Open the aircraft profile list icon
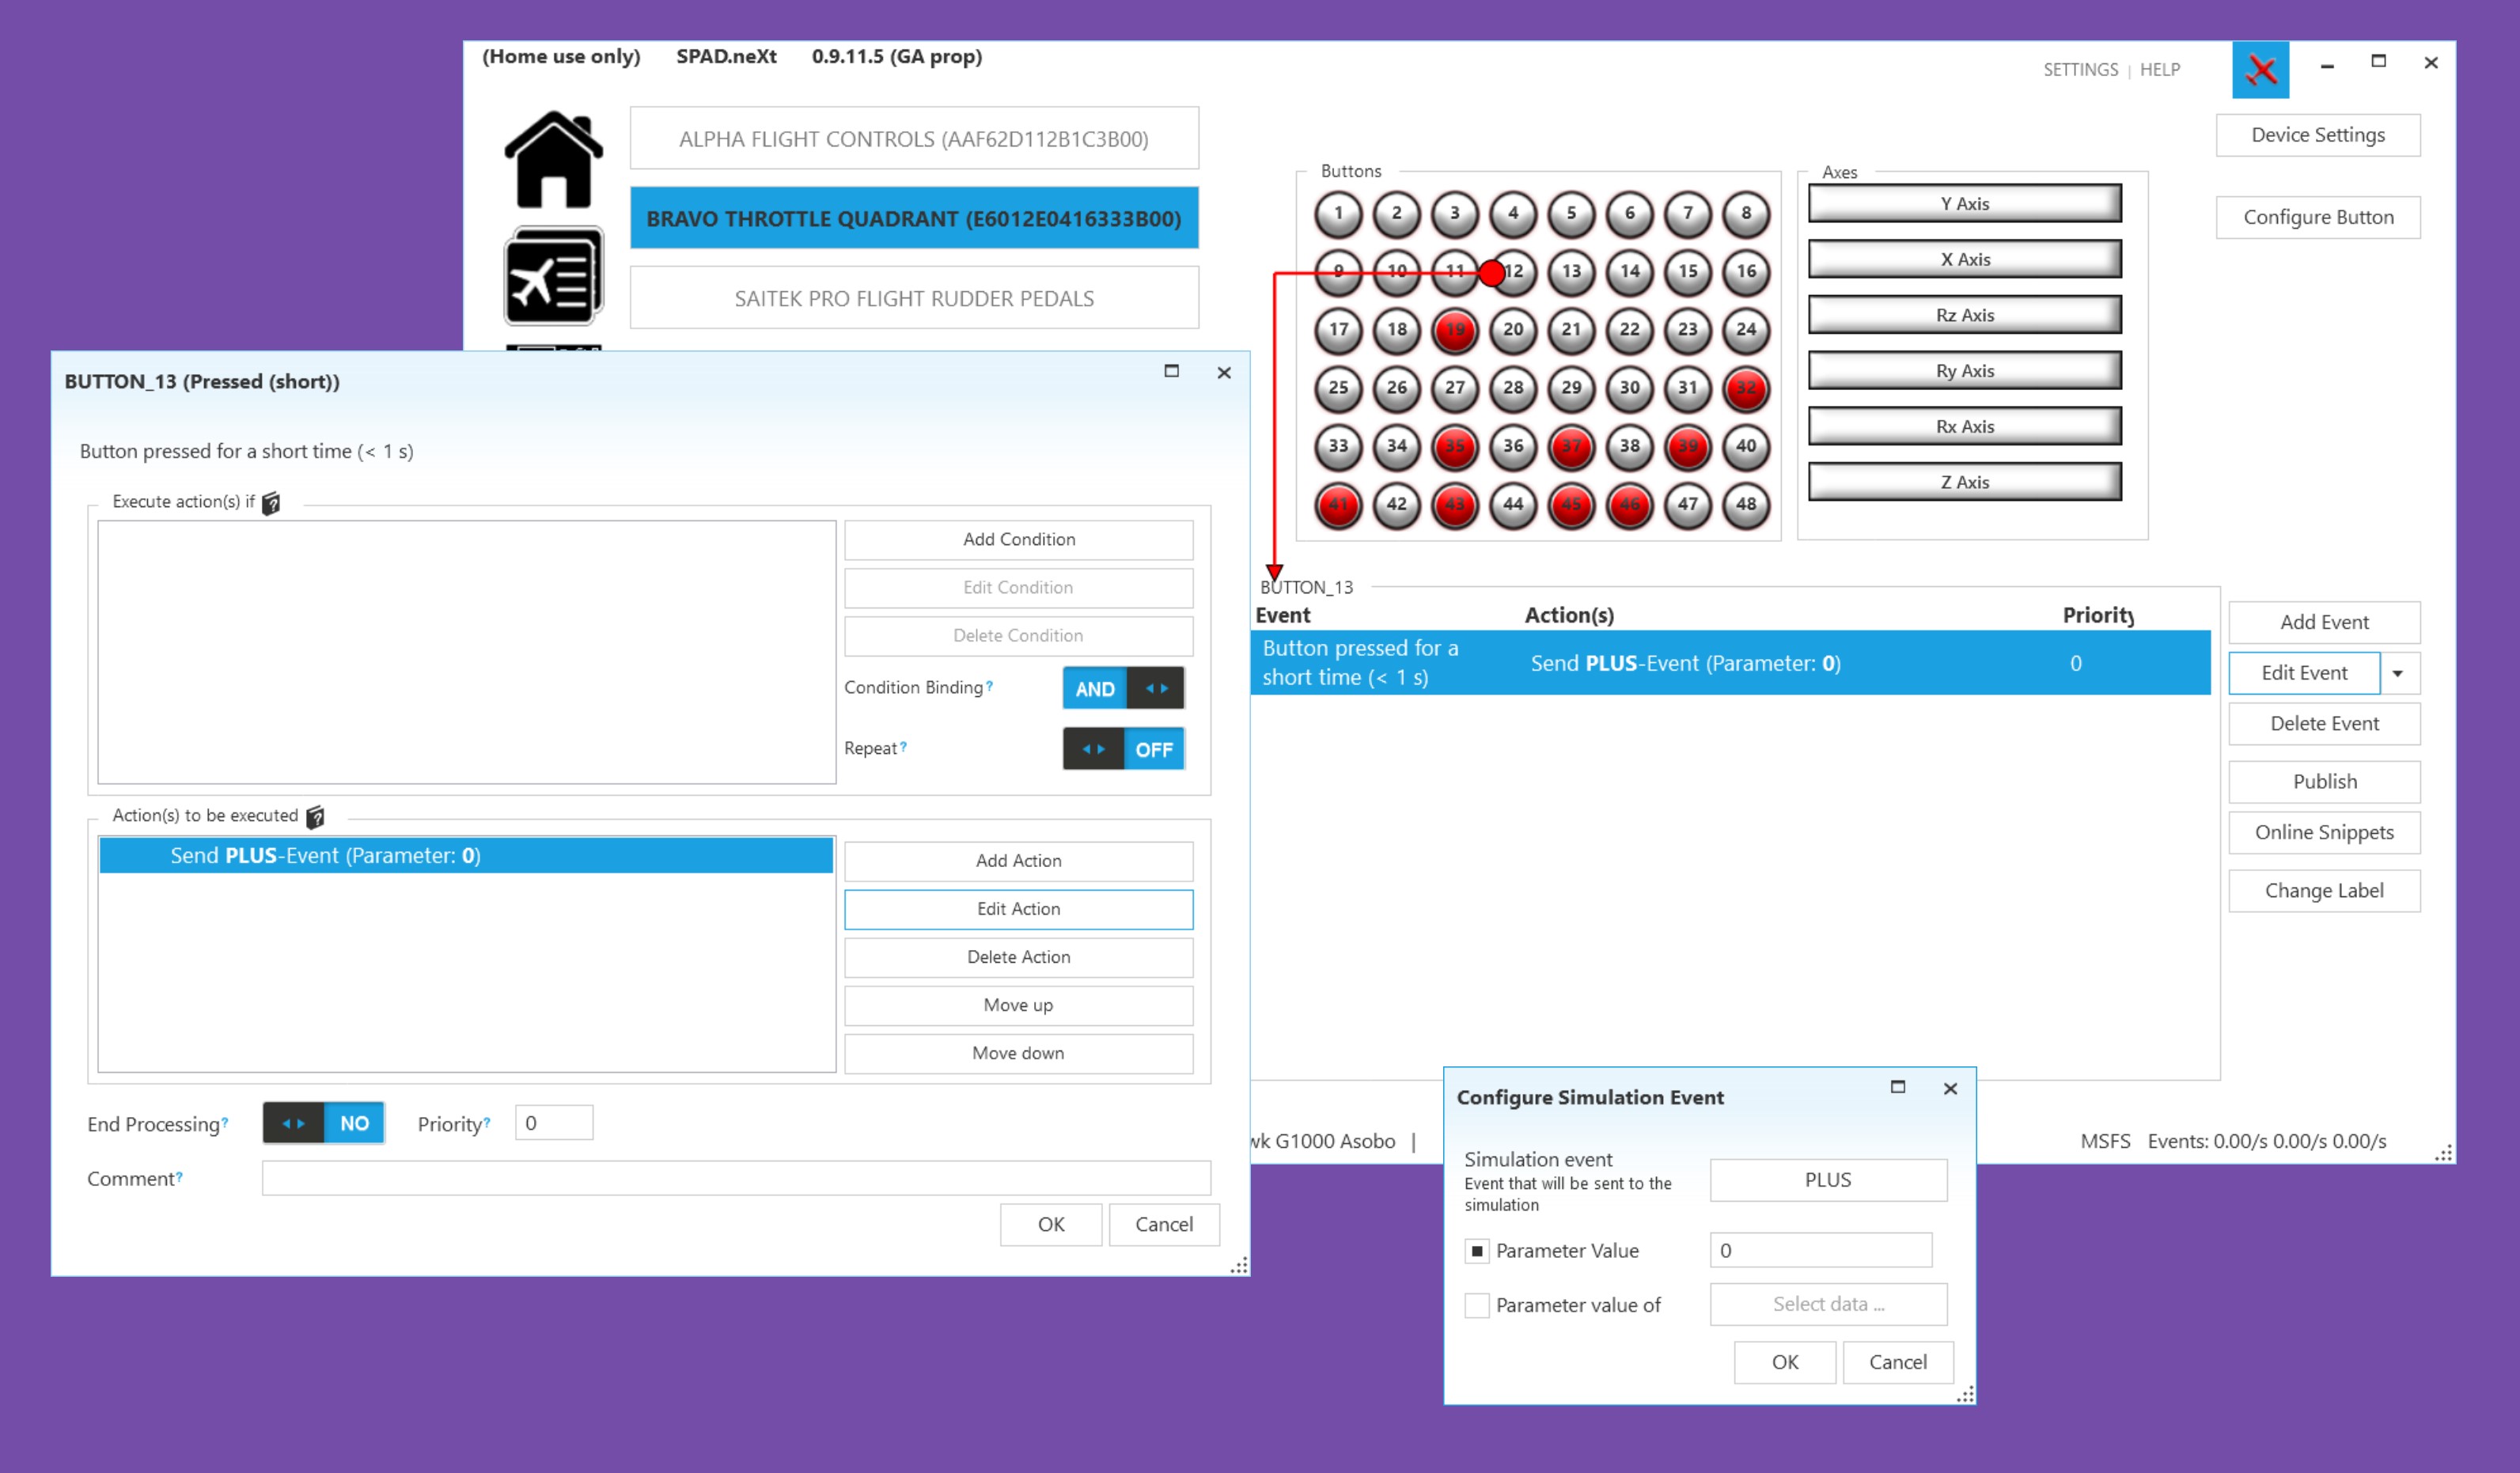Screen dimensions: 2520x1473 click(553, 277)
